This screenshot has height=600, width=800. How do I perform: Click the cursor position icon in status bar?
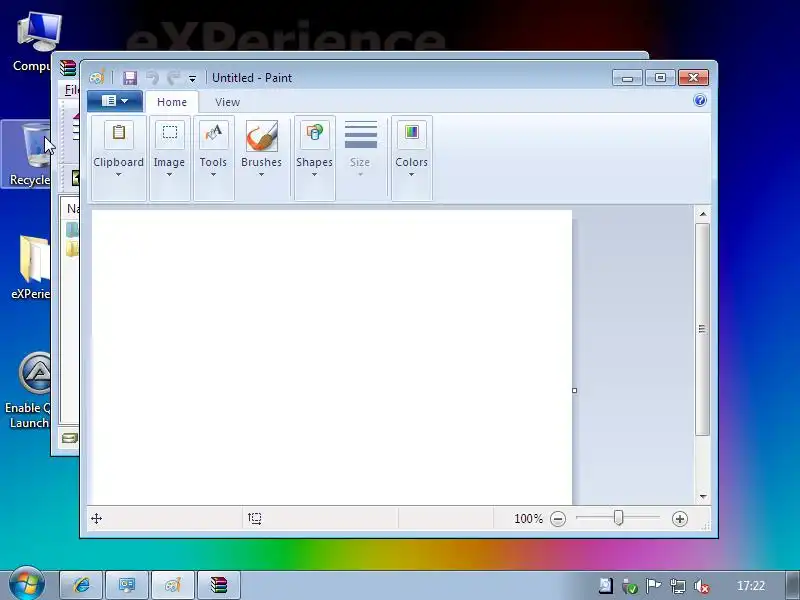coord(96,519)
